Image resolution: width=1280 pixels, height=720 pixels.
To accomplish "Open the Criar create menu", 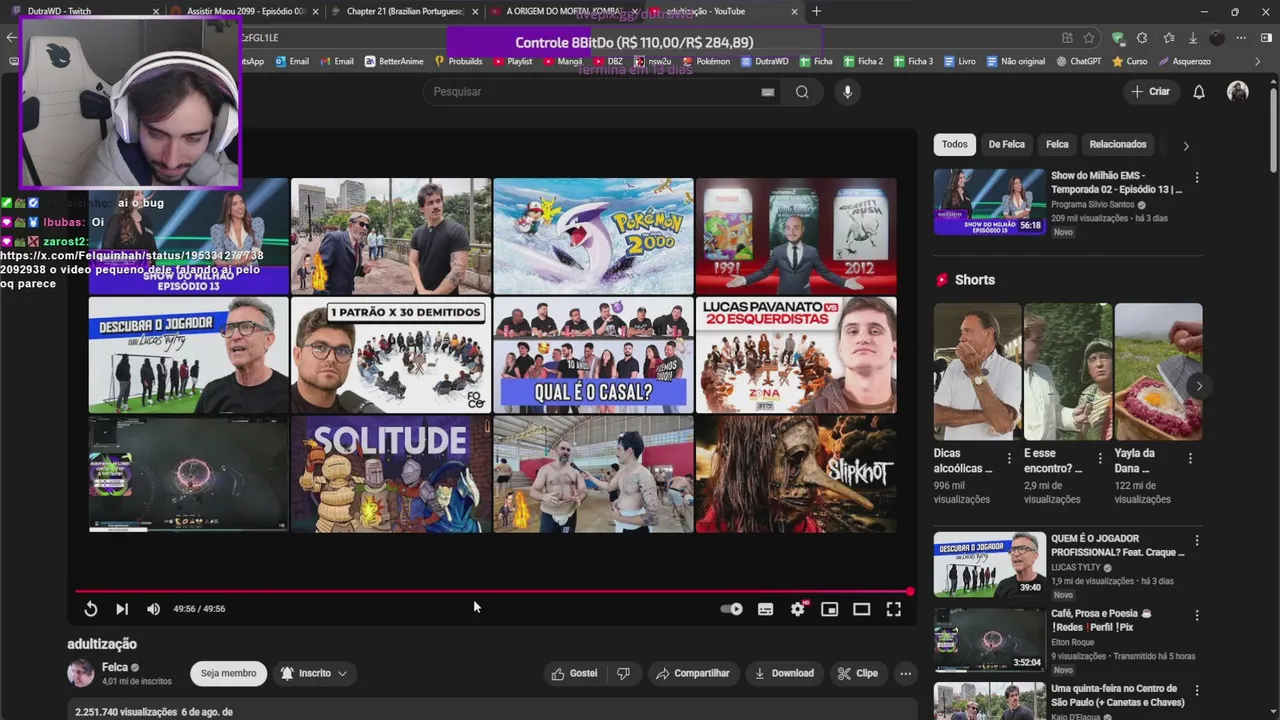I will [1150, 92].
